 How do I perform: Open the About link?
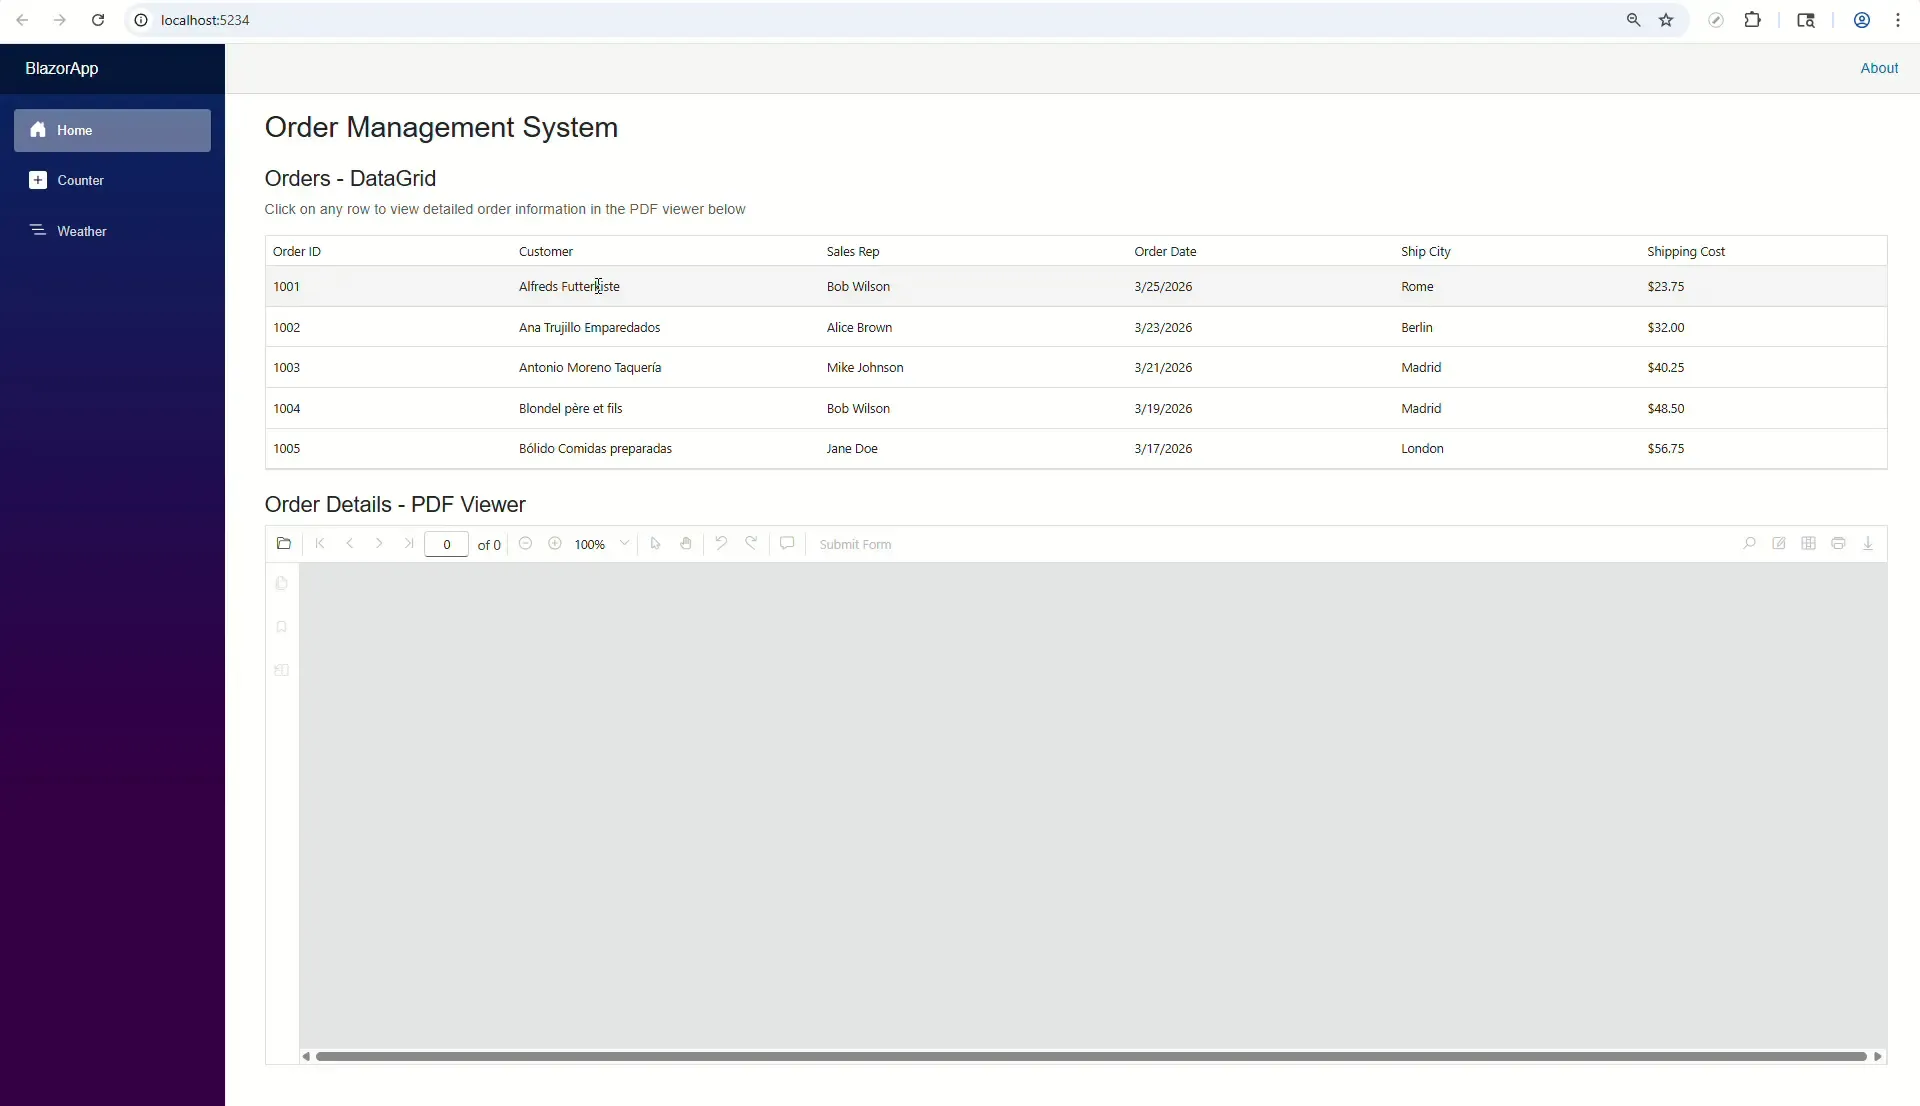click(1879, 68)
